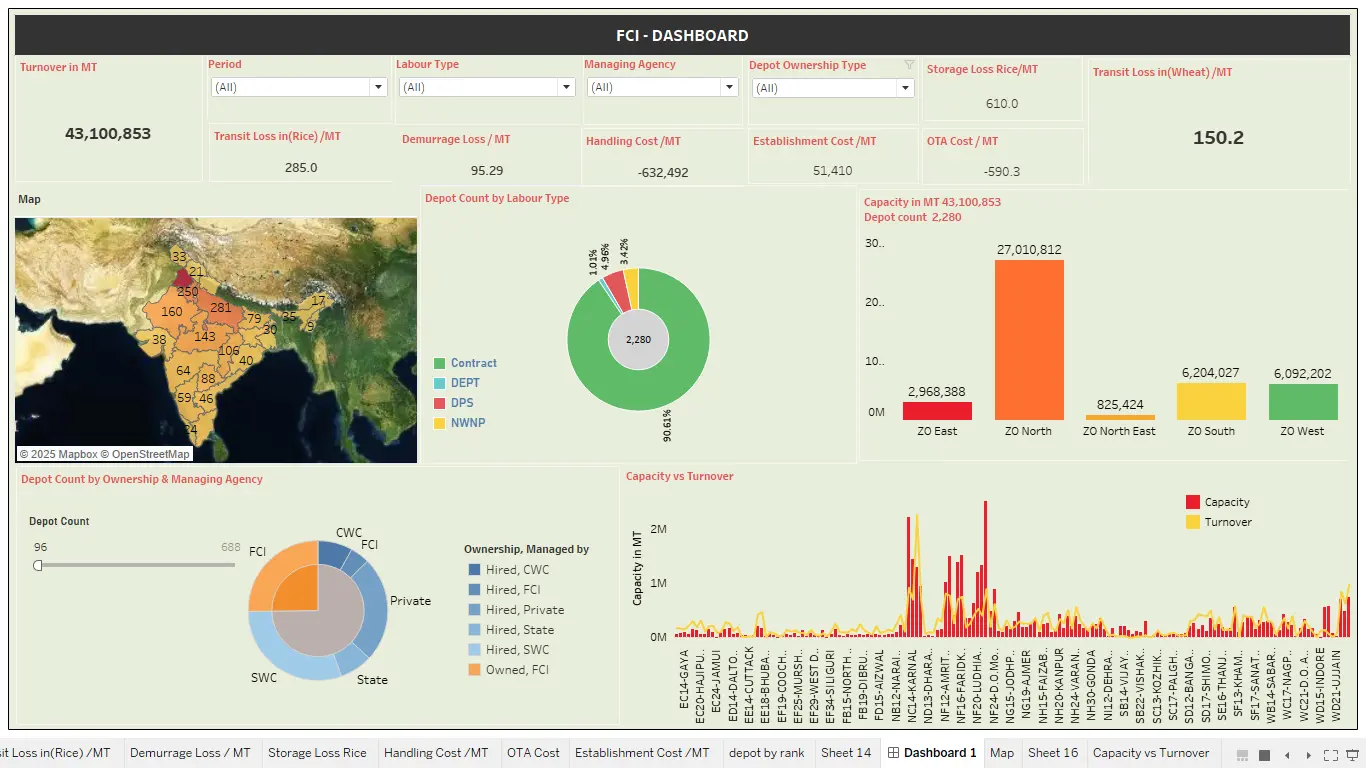Select the ZO West green bar

click(1303, 402)
